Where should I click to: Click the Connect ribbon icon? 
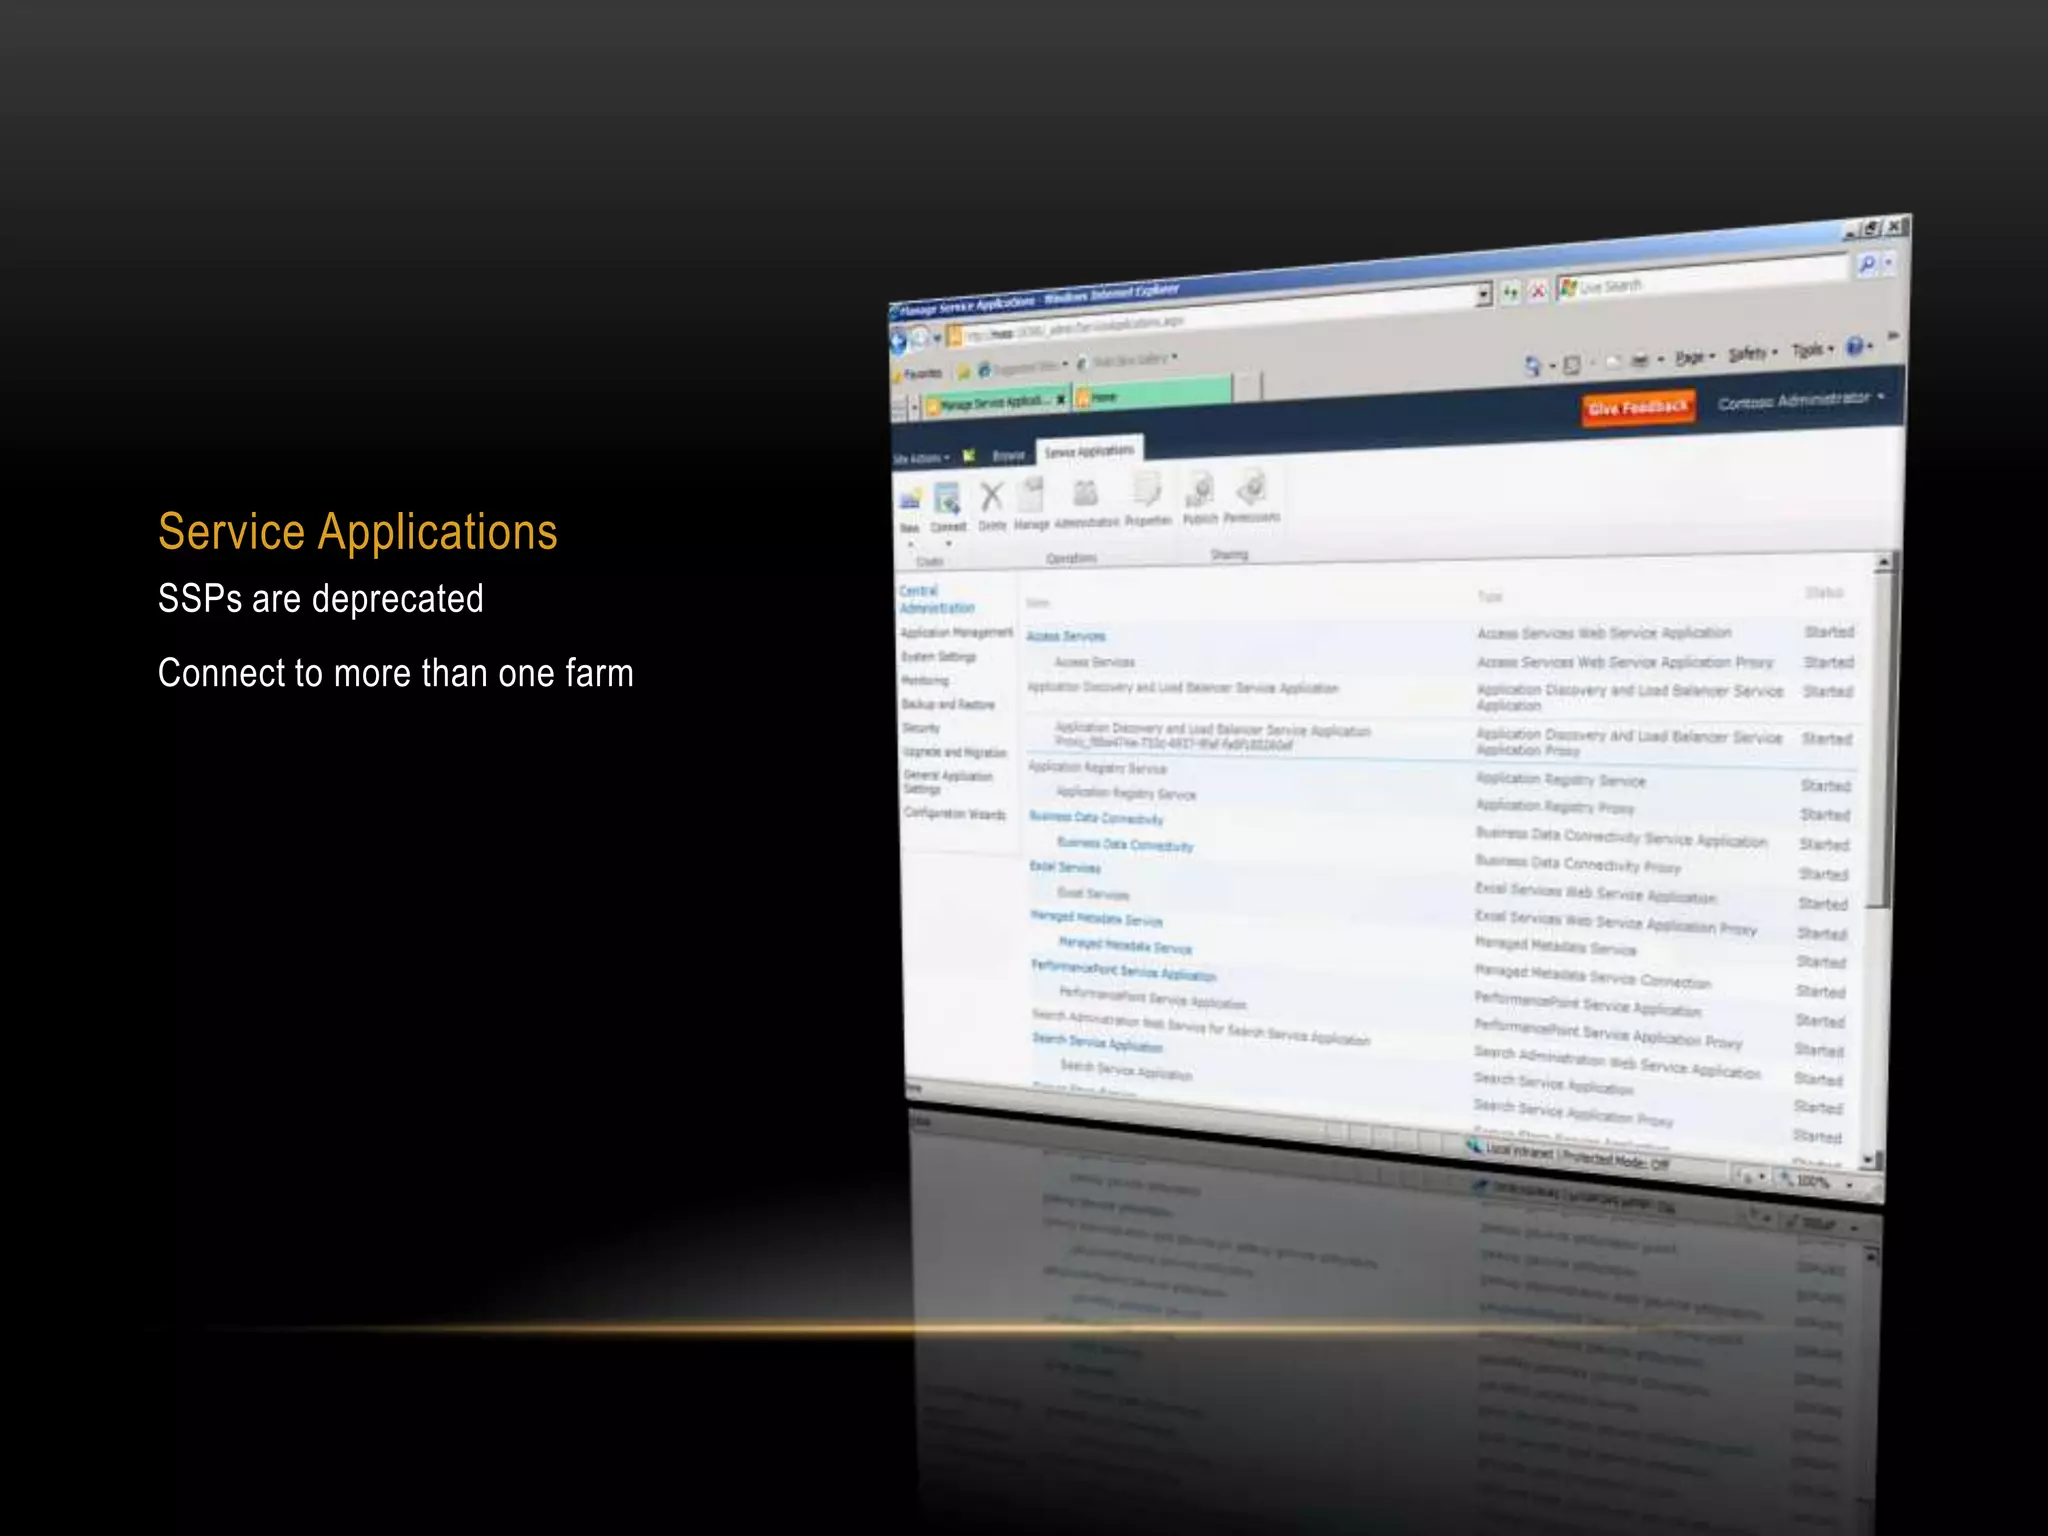click(x=947, y=498)
